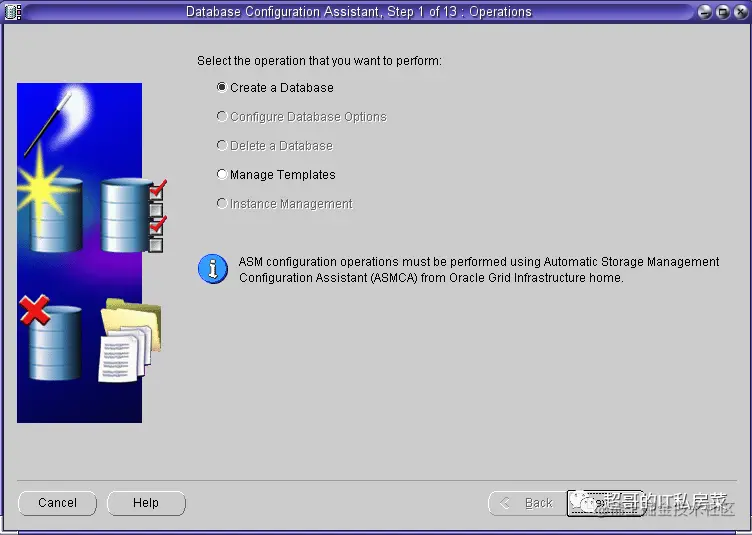Click the blue information icon

coord(213,269)
